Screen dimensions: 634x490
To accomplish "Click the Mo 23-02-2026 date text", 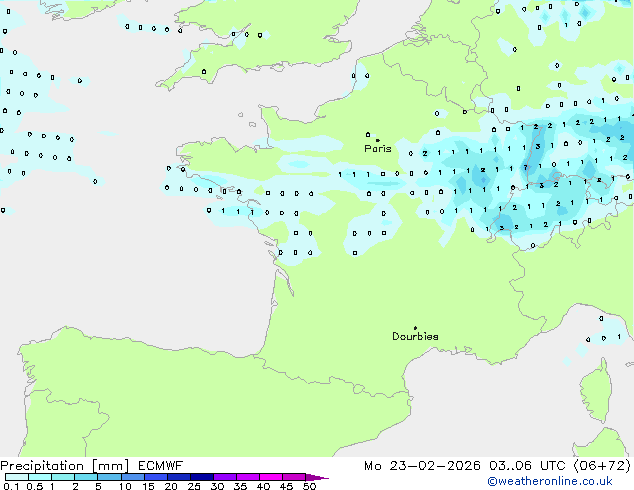I will [x=422, y=466].
